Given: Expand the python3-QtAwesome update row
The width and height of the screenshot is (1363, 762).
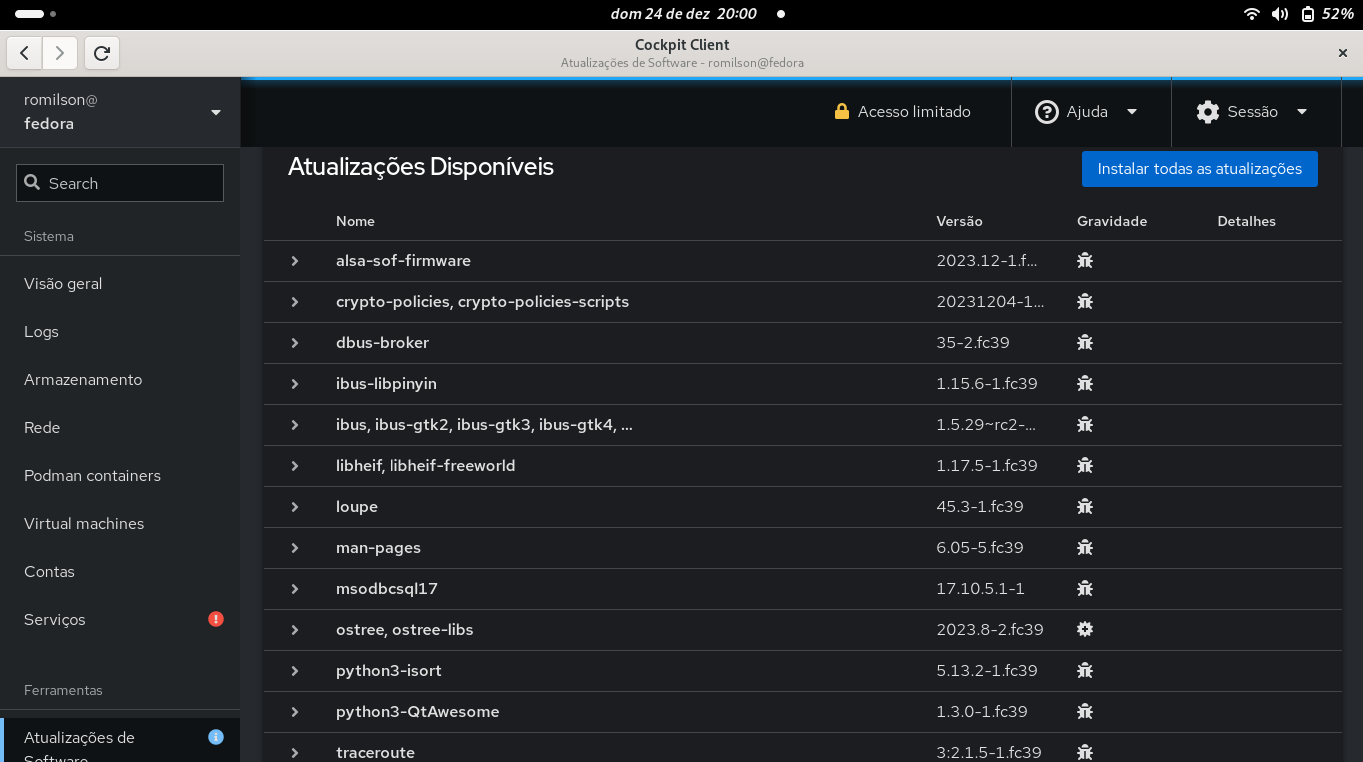Looking at the screenshot, I should coord(295,712).
